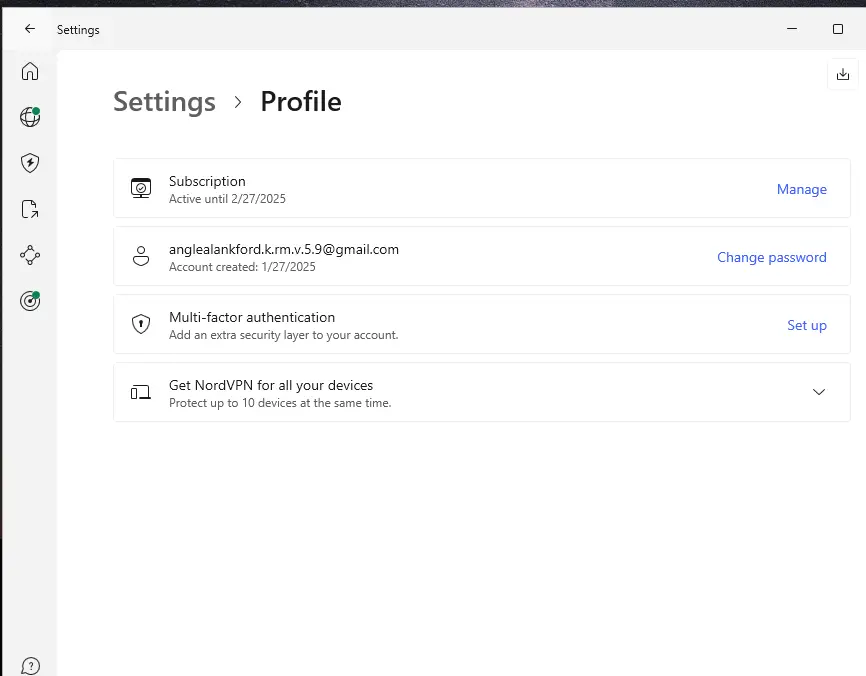Open the file sharing icon in sidebar
Image resolution: width=866 pixels, height=676 pixels.
[x=30, y=209]
